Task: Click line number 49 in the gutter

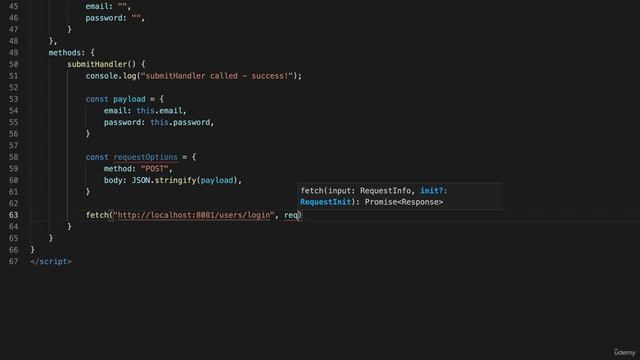Action: pyautogui.click(x=13, y=53)
